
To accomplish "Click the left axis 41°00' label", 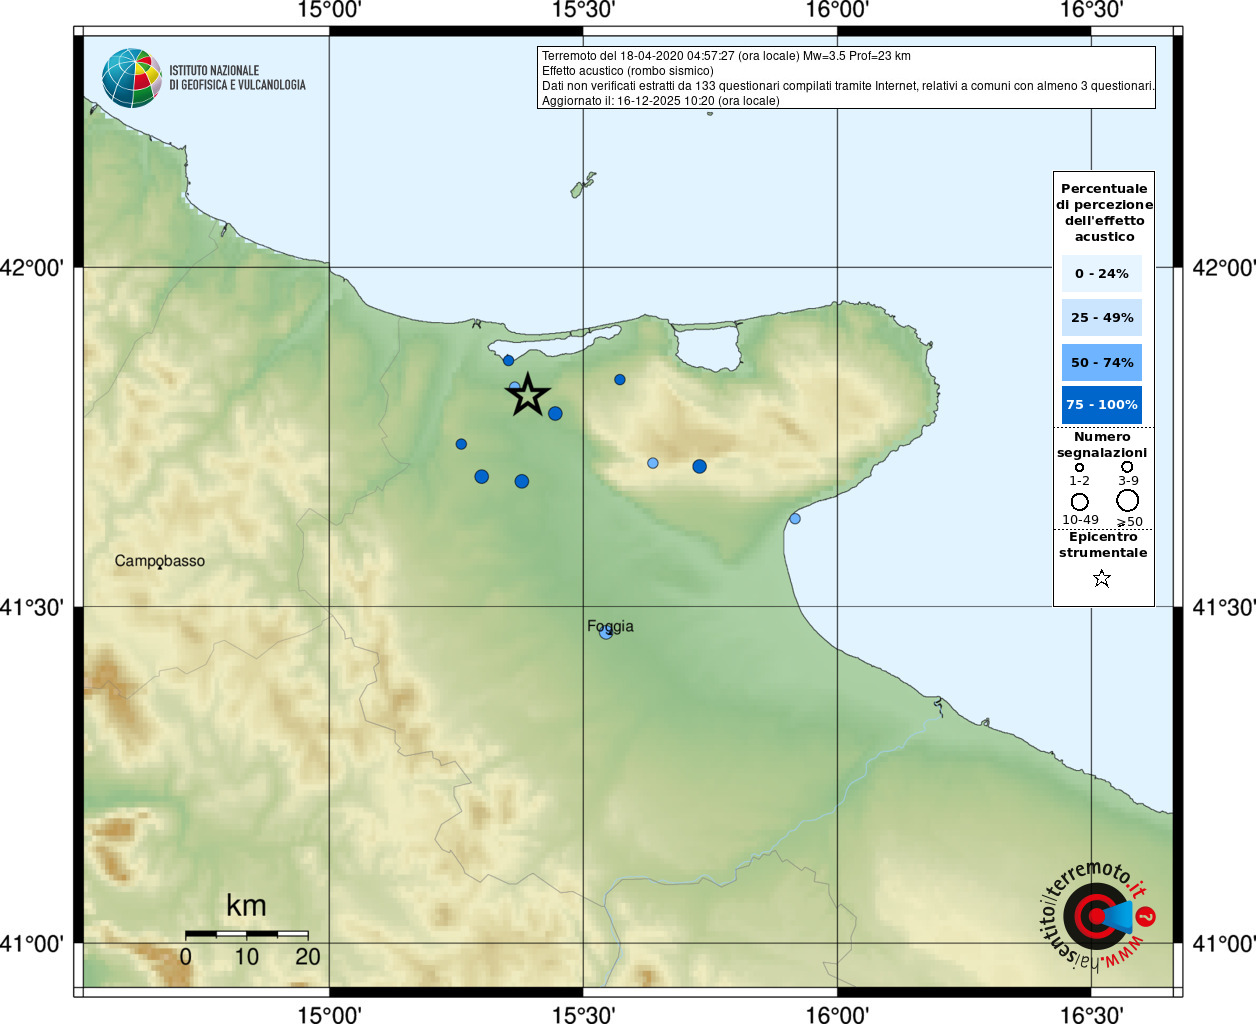I will [x=32, y=943].
